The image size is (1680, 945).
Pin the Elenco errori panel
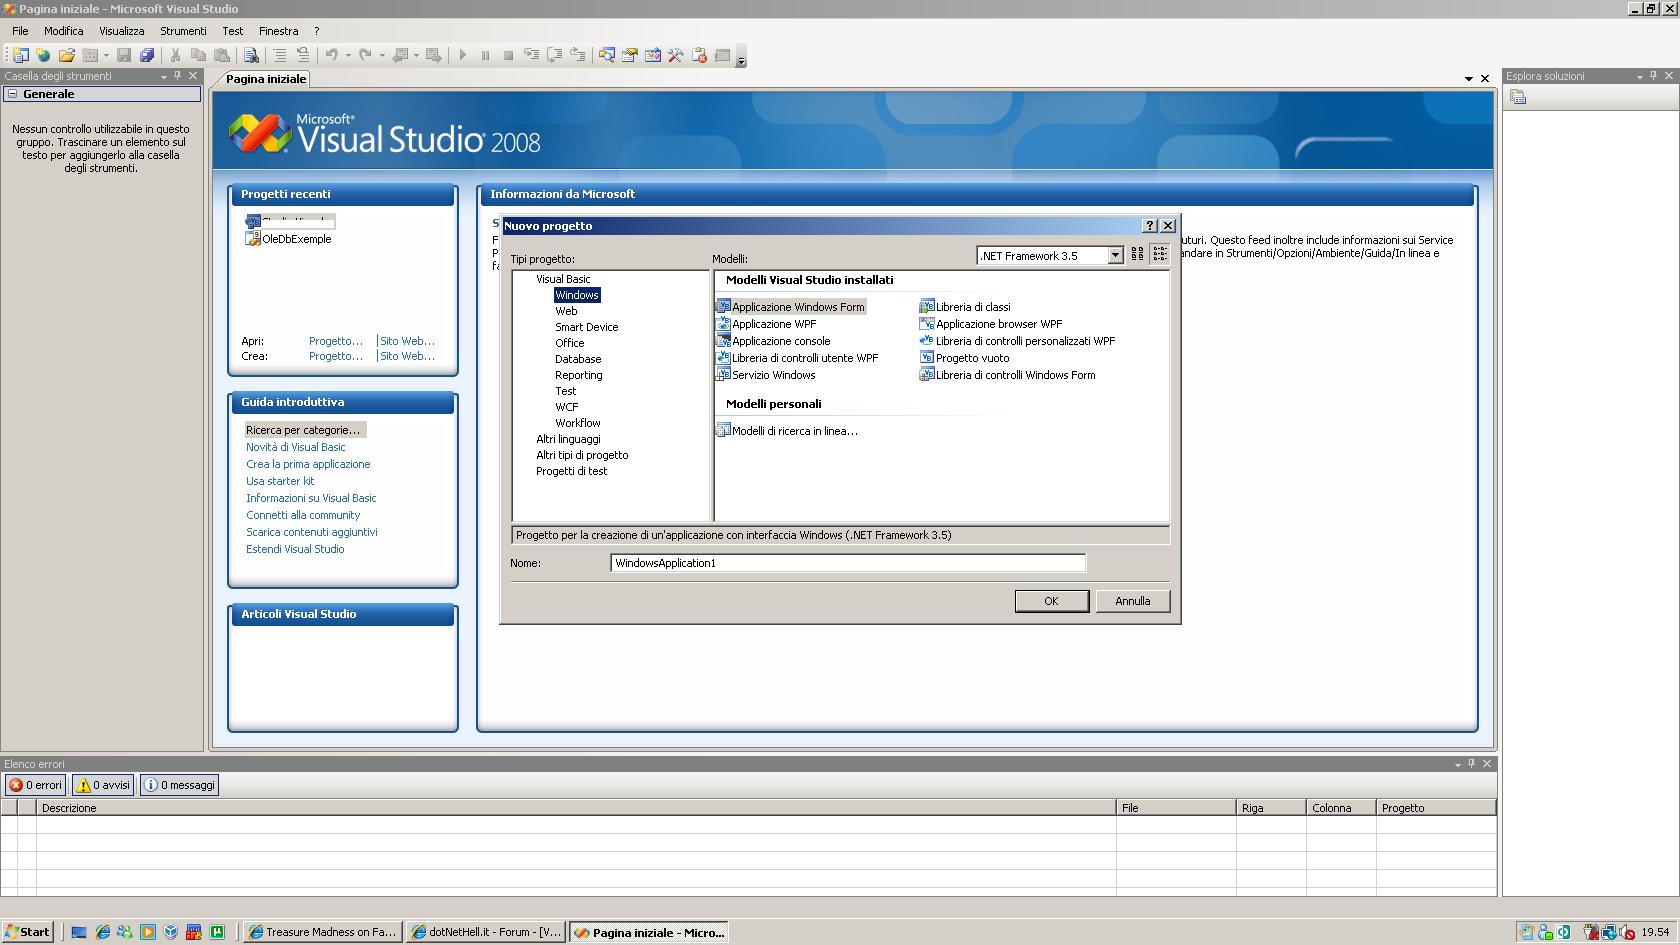tap(1471, 764)
